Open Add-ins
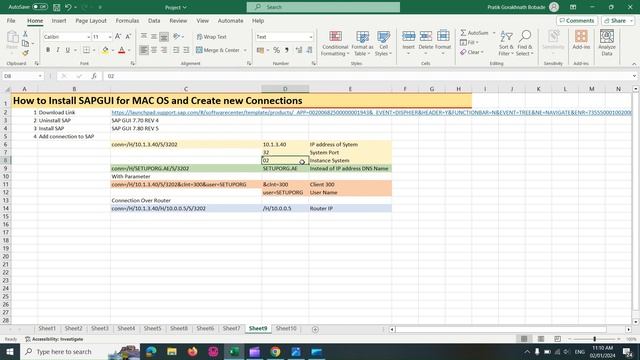 coord(581,40)
